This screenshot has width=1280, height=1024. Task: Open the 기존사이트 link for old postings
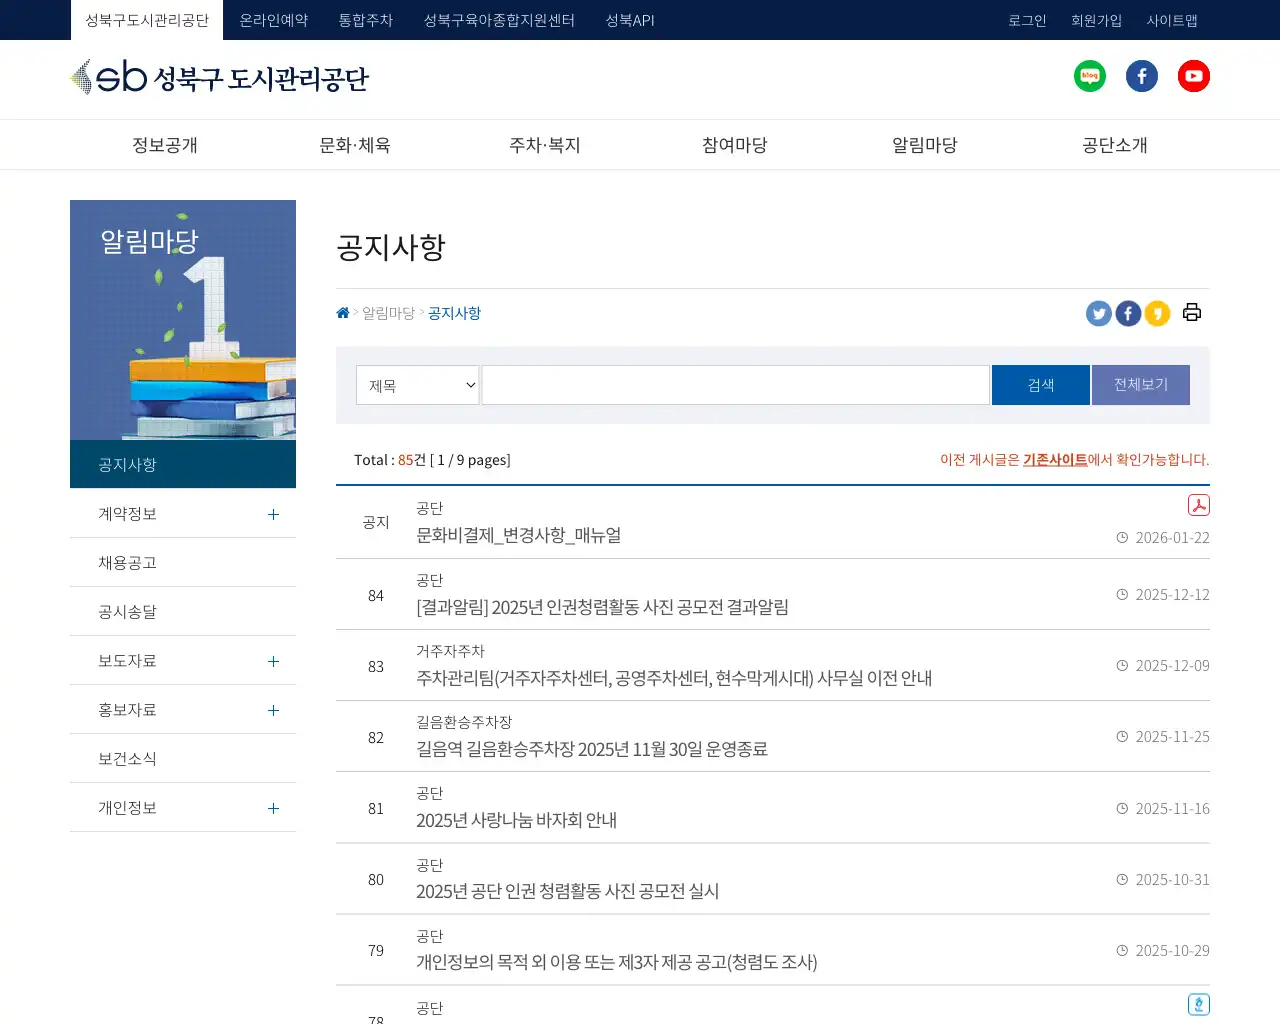pyautogui.click(x=1054, y=460)
